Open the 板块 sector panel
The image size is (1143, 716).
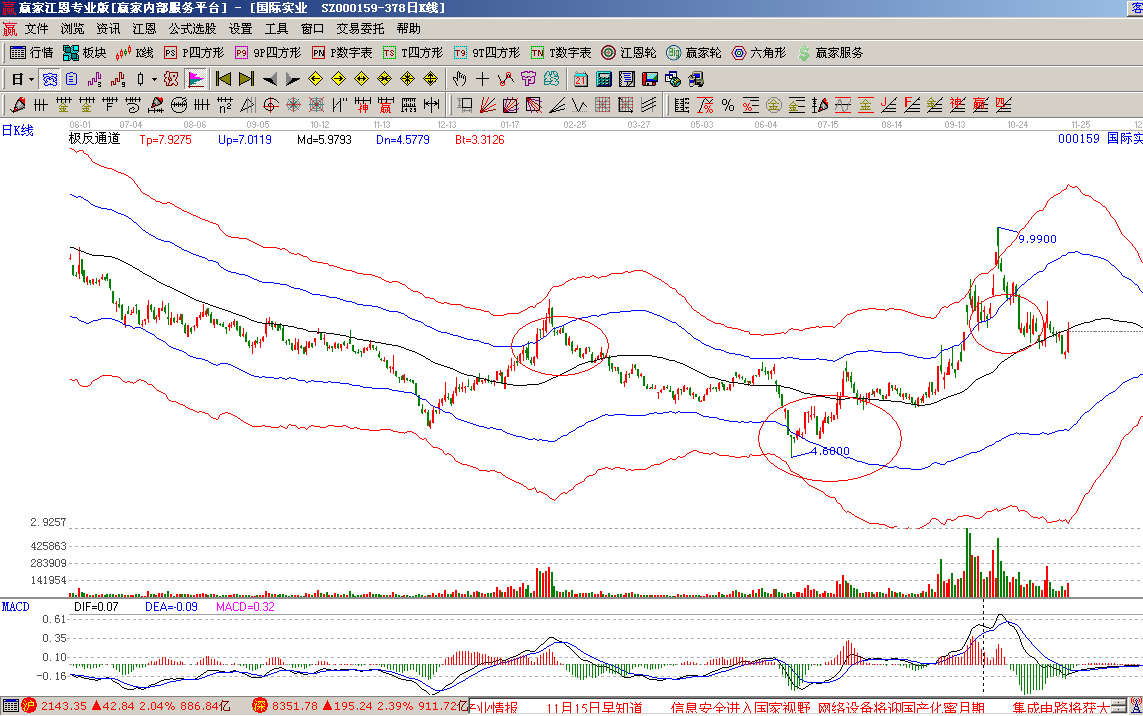click(x=84, y=53)
